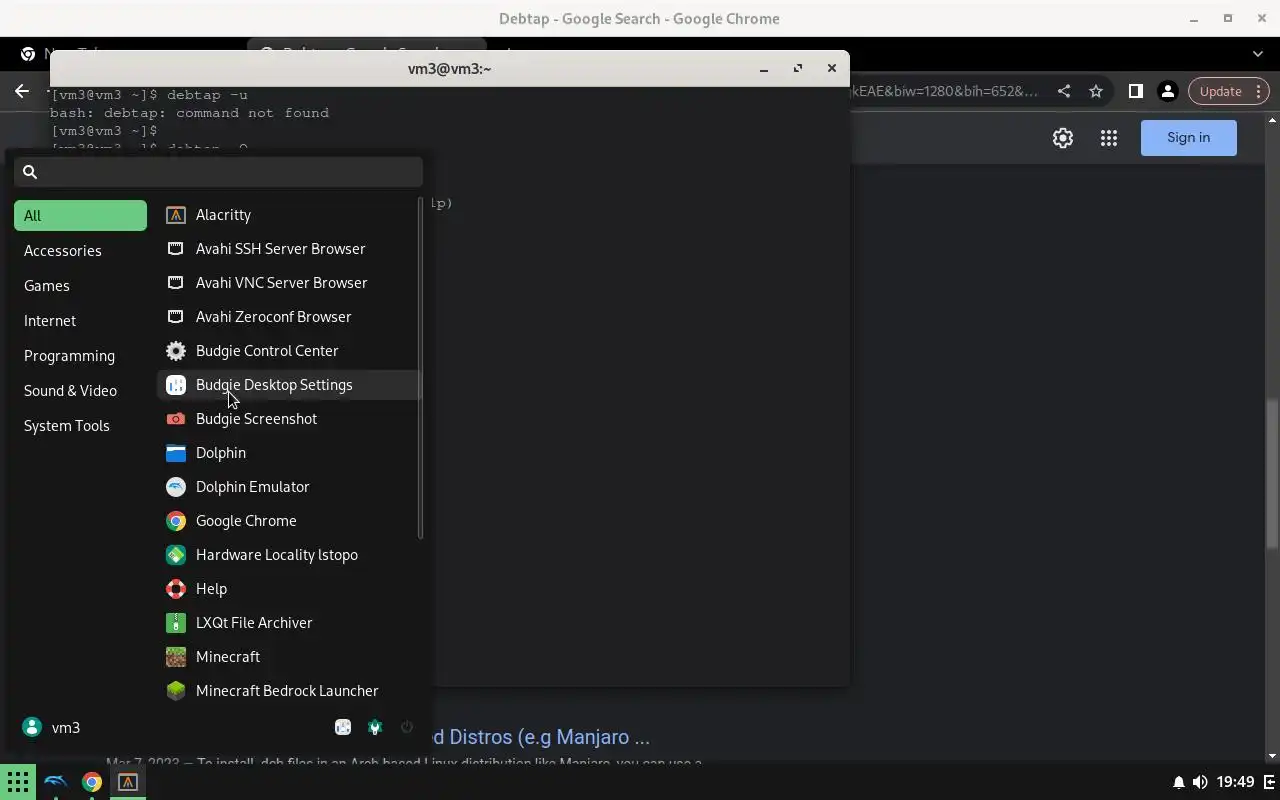
Task: Launch Minecraft Bedrock Launcher
Action: click(x=289, y=691)
